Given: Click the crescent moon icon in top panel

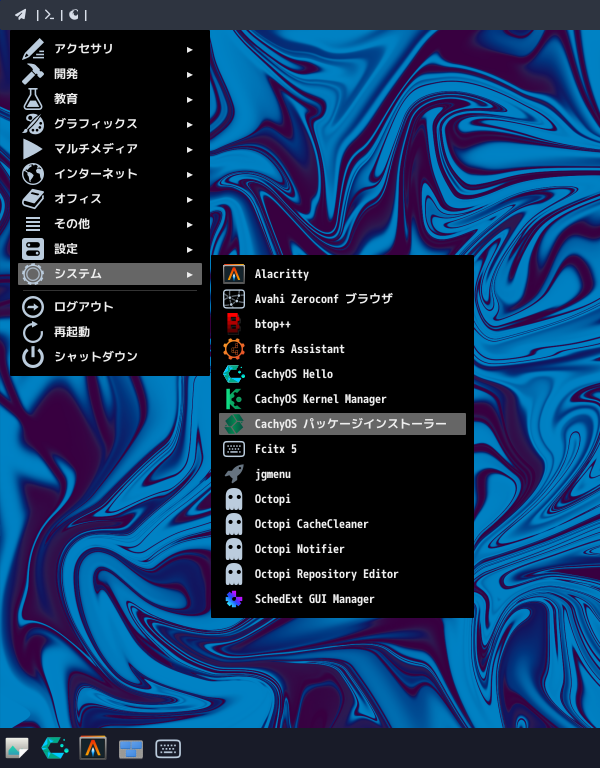Looking at the screenshot, I should click(73, 15).
